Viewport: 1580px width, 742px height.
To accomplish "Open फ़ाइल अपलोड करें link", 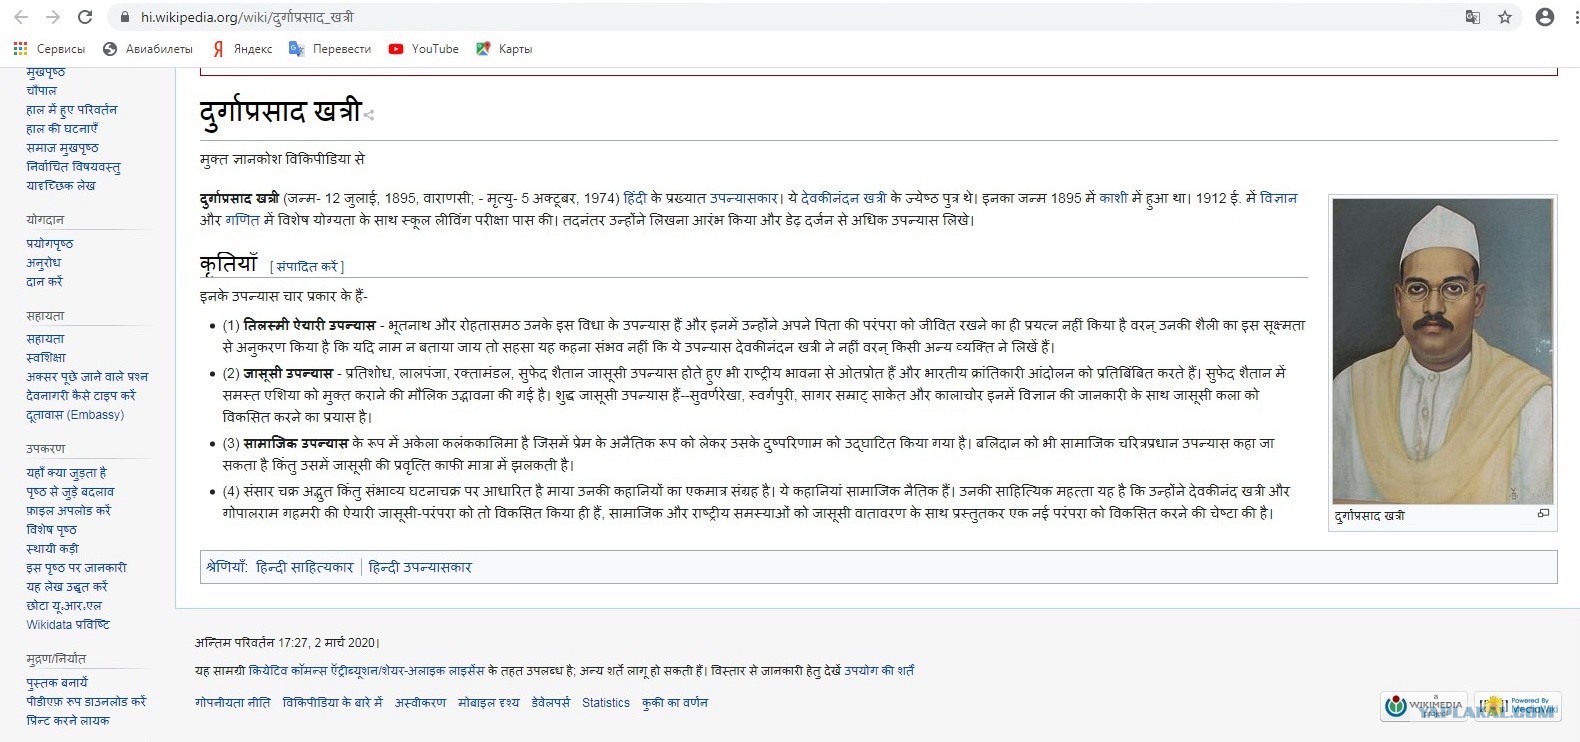I will pos(69,511).
